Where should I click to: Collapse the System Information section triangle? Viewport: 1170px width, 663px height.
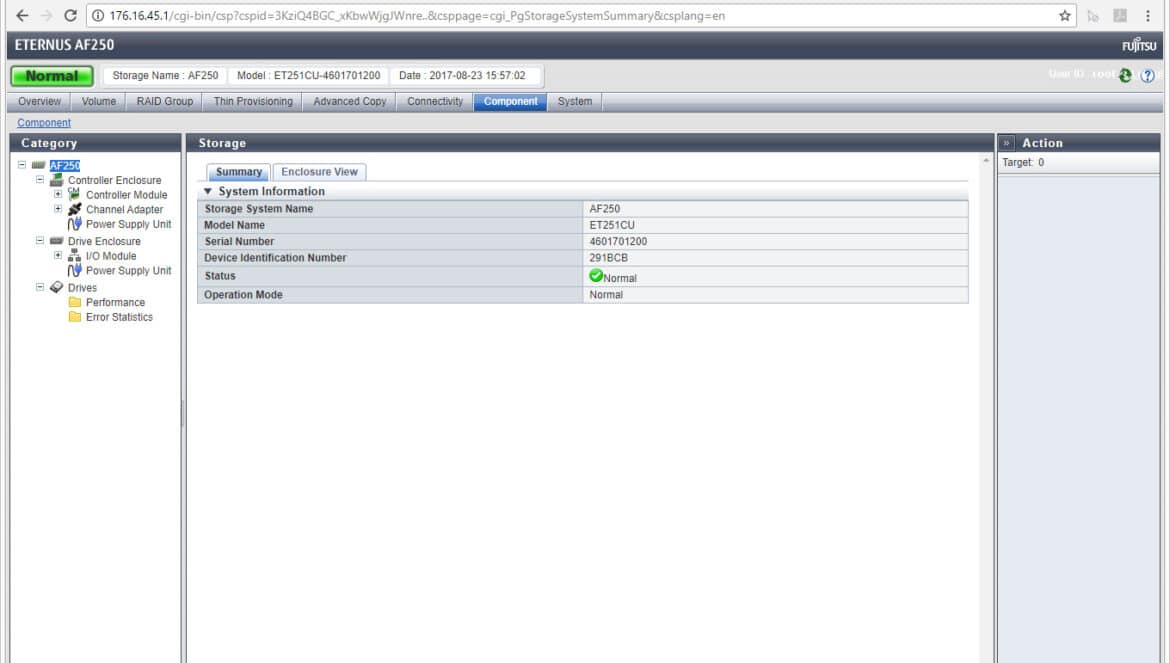(x=208, y=191)
